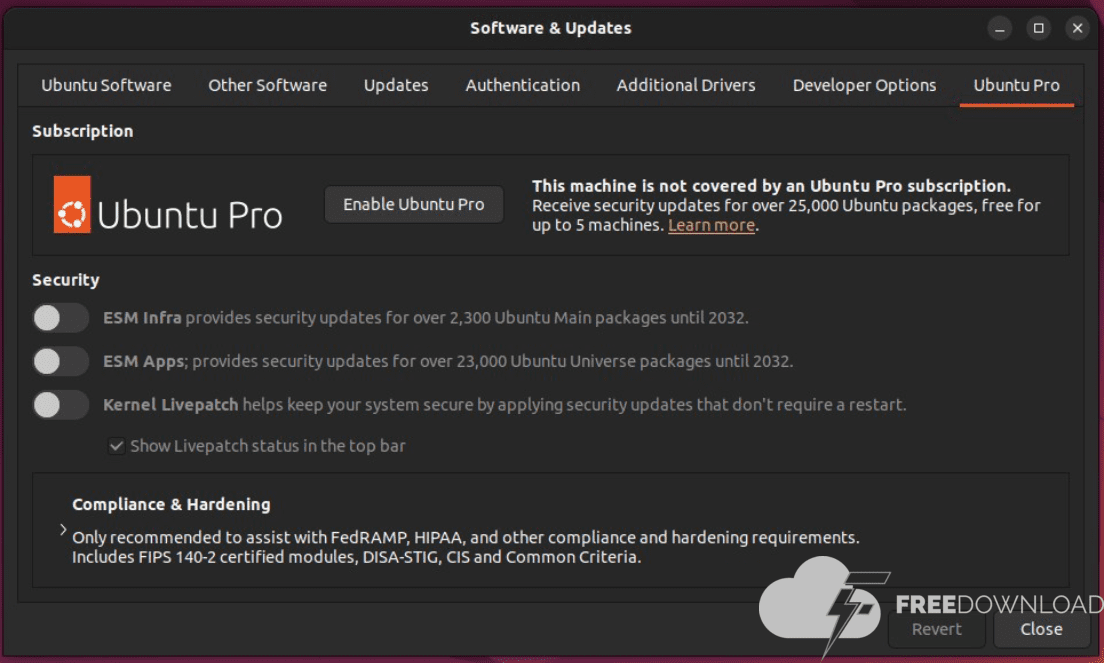Click the Enable Ubuntu Pro button
This screenshot has height=663, width=1104.
[414, 204]
